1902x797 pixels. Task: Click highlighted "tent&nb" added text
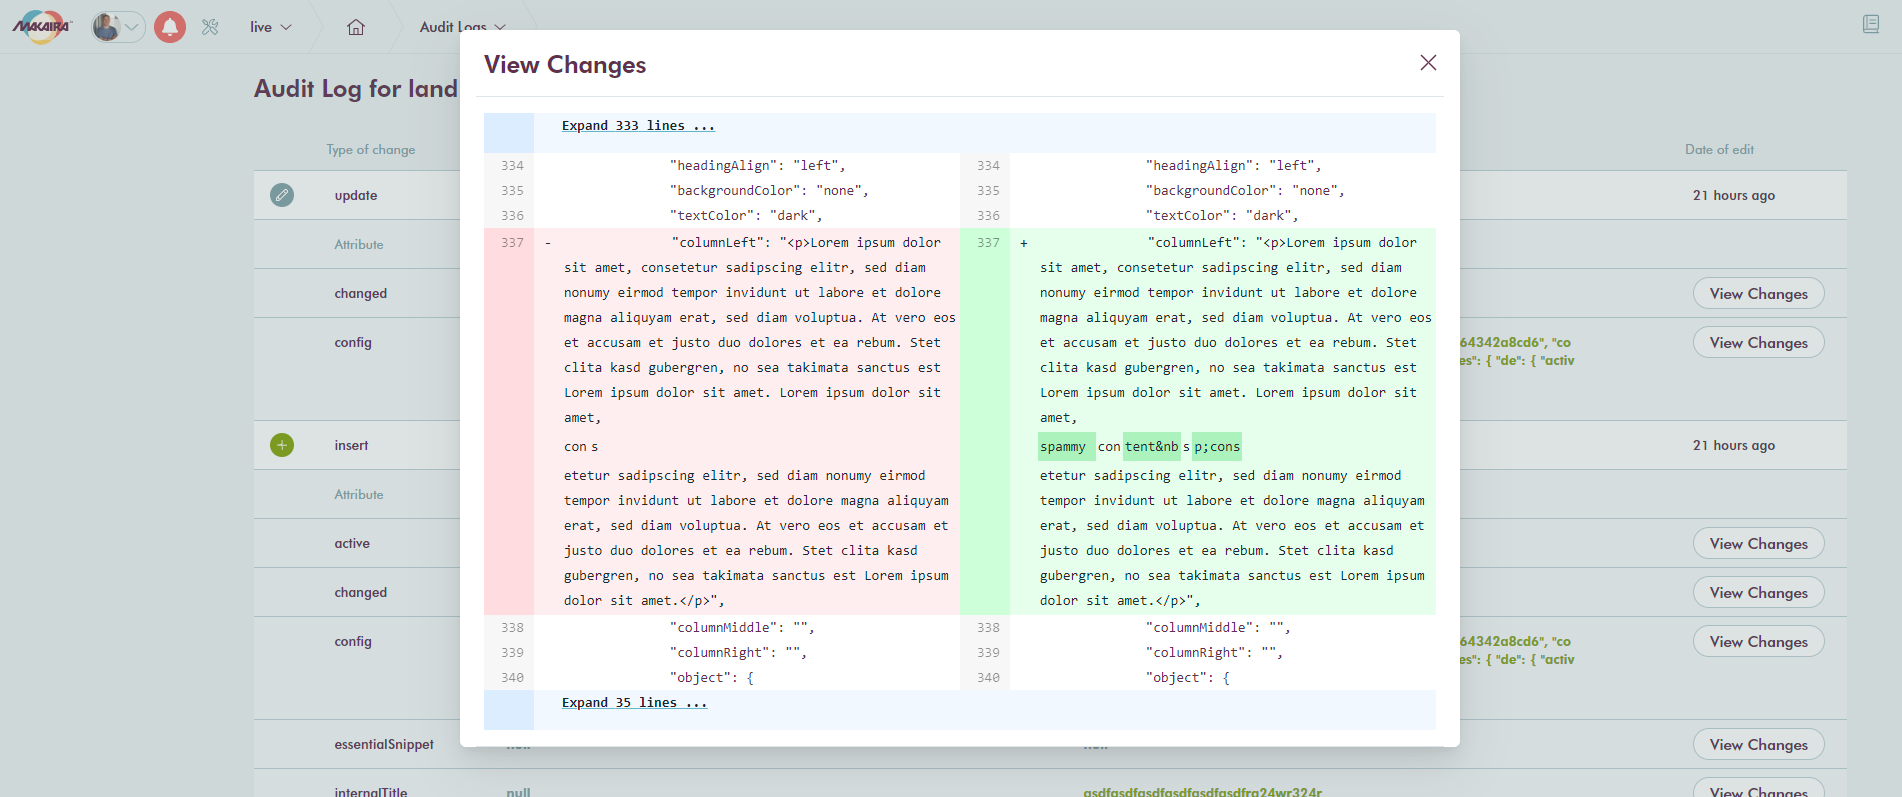click(x=1152, y=447)
